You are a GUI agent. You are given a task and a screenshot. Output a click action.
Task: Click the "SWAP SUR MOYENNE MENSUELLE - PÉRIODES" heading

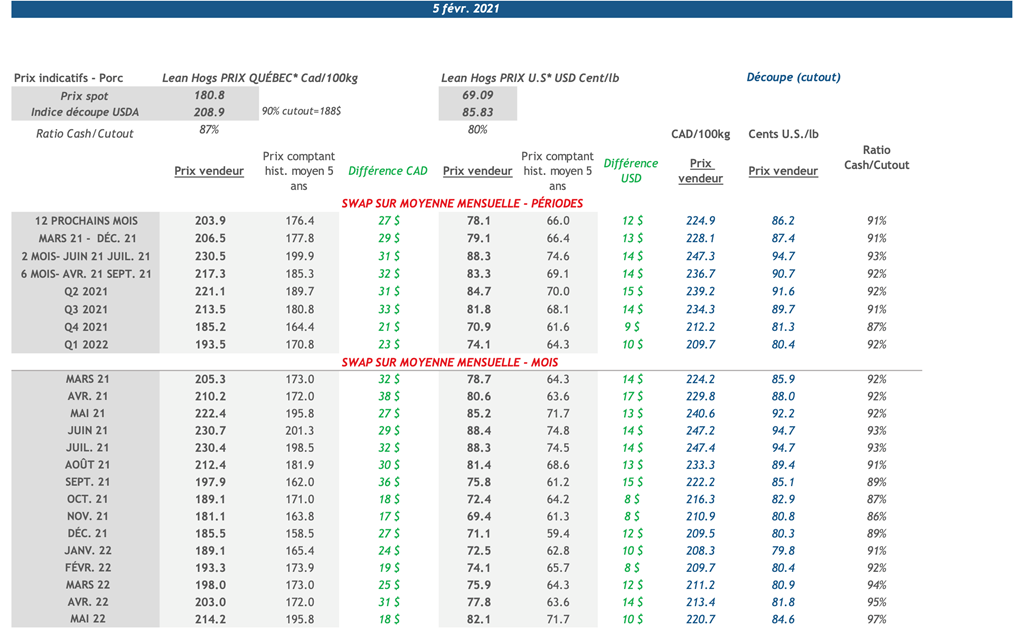coord(462,203)
